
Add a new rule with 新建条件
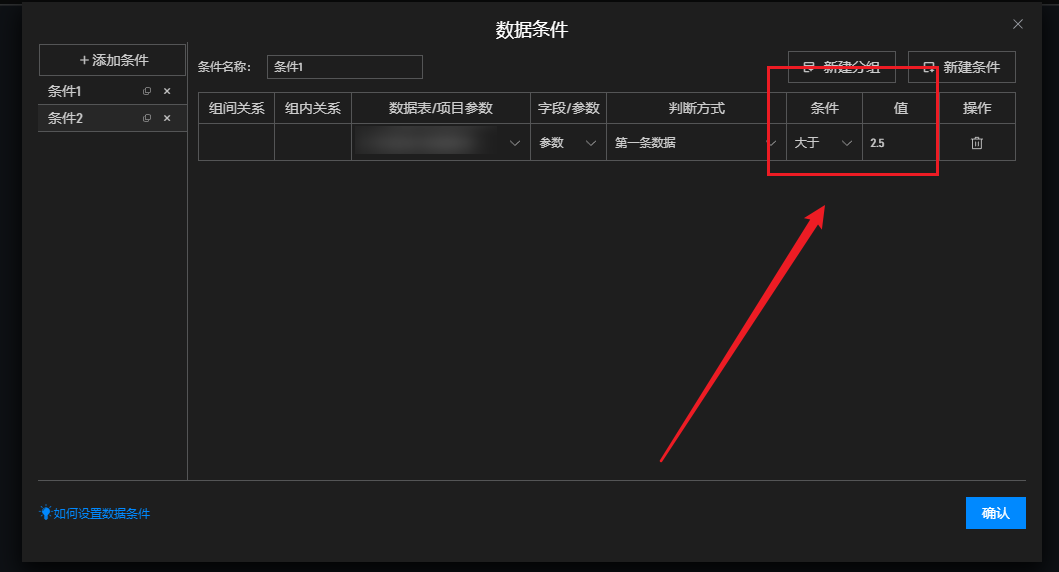click(961, 67)
